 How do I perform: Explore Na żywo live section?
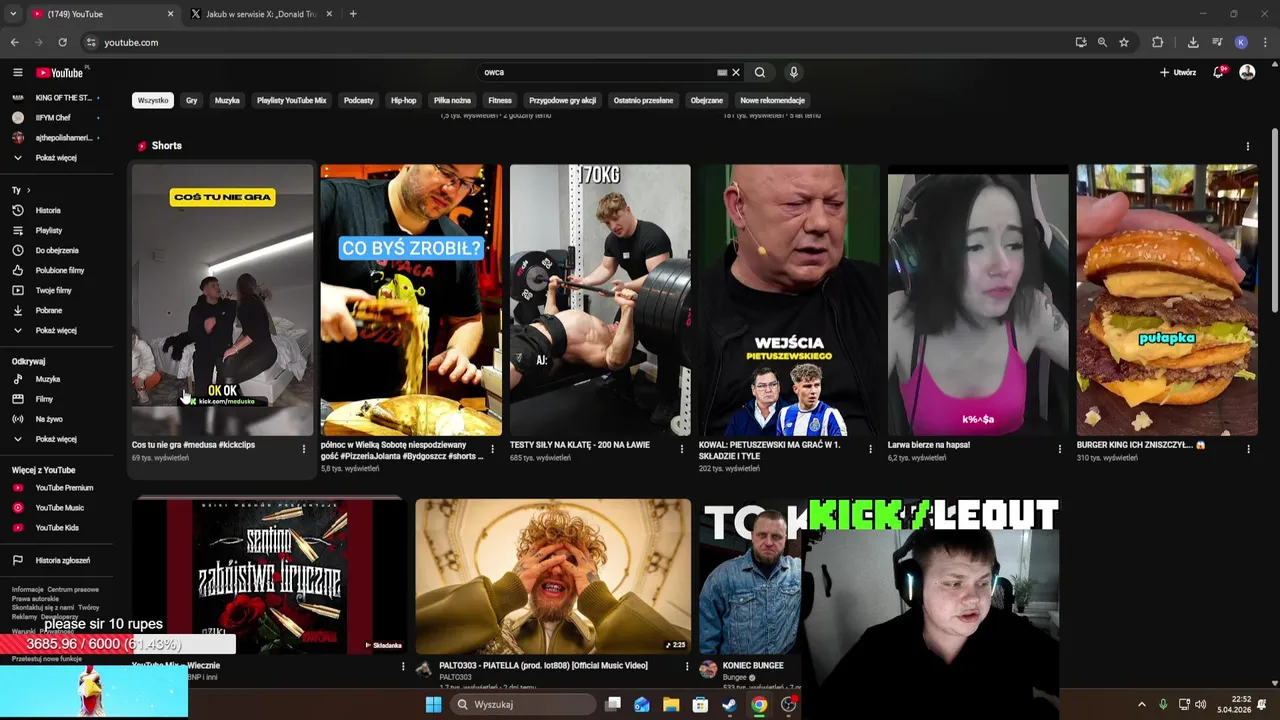click(49, 419)
